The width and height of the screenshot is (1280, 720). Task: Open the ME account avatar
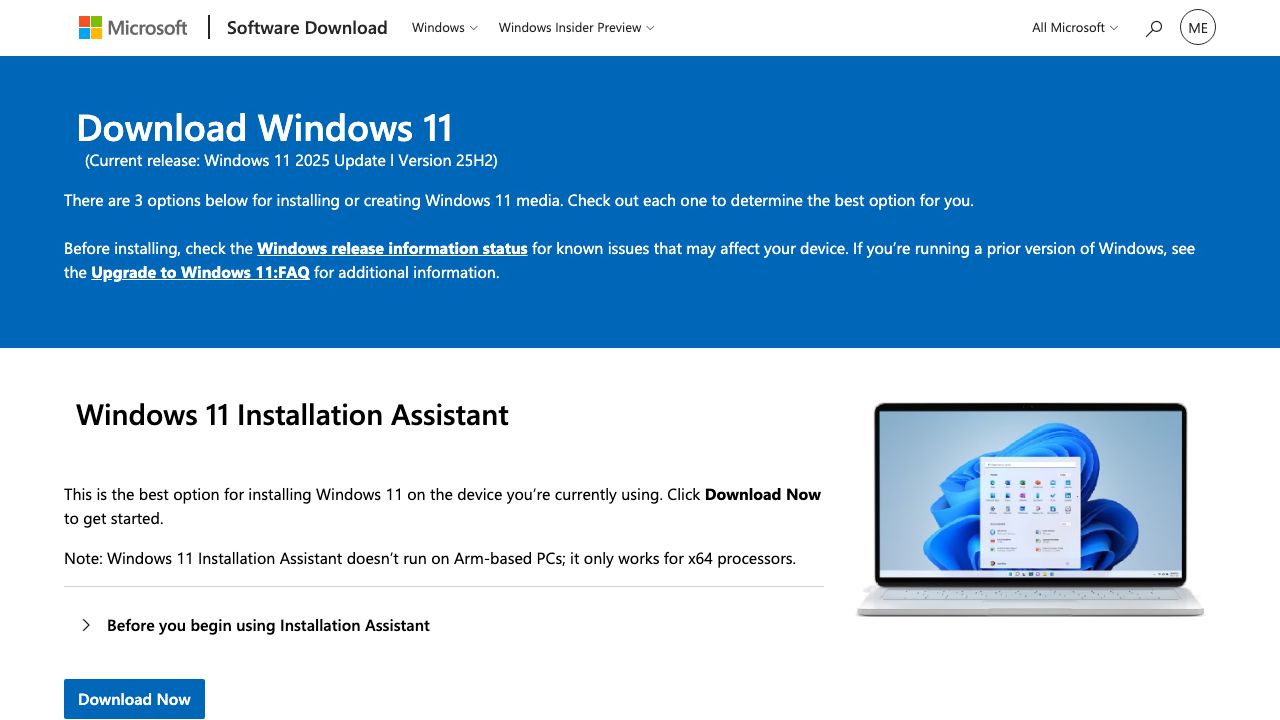click(1198, 28)
